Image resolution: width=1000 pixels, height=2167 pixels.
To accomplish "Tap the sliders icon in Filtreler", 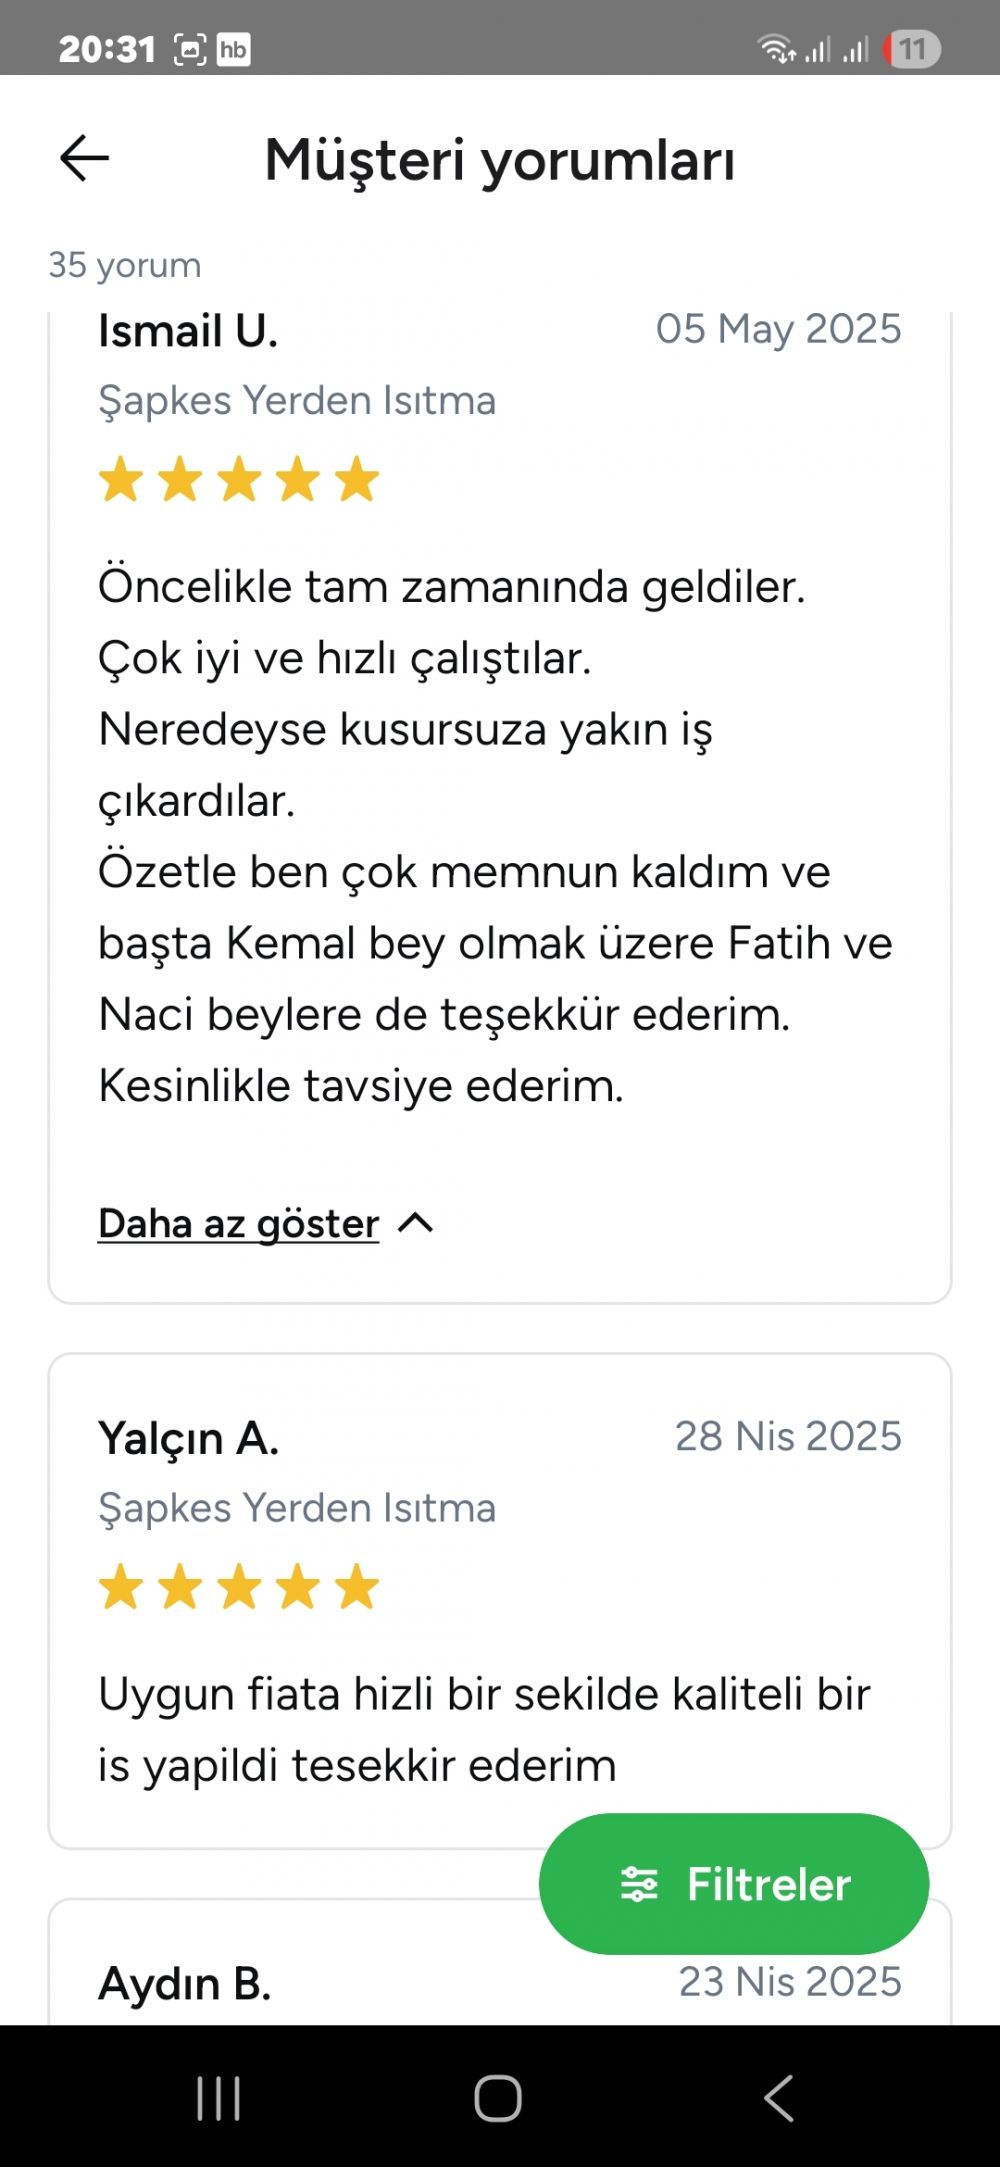I will point(639,1884).
